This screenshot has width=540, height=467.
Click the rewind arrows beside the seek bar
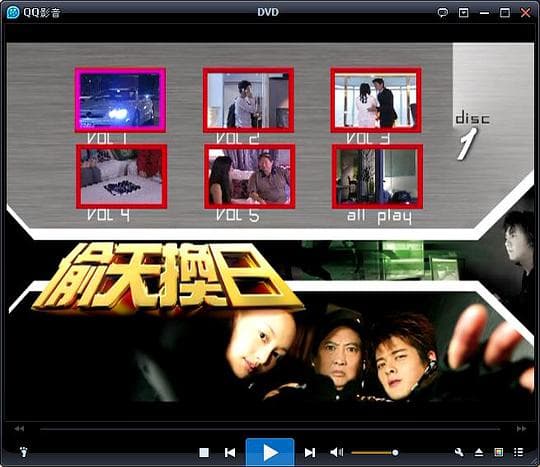[x=19, y=429]
